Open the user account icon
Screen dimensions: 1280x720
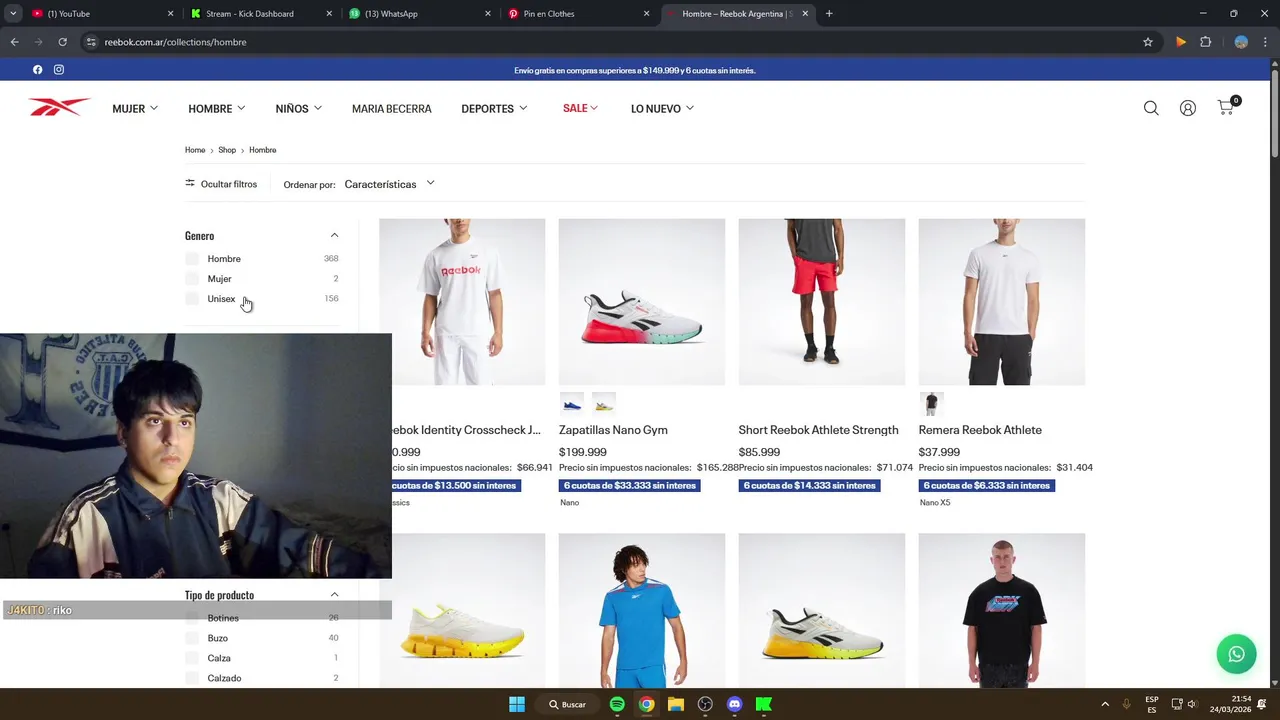[1188, 108]
